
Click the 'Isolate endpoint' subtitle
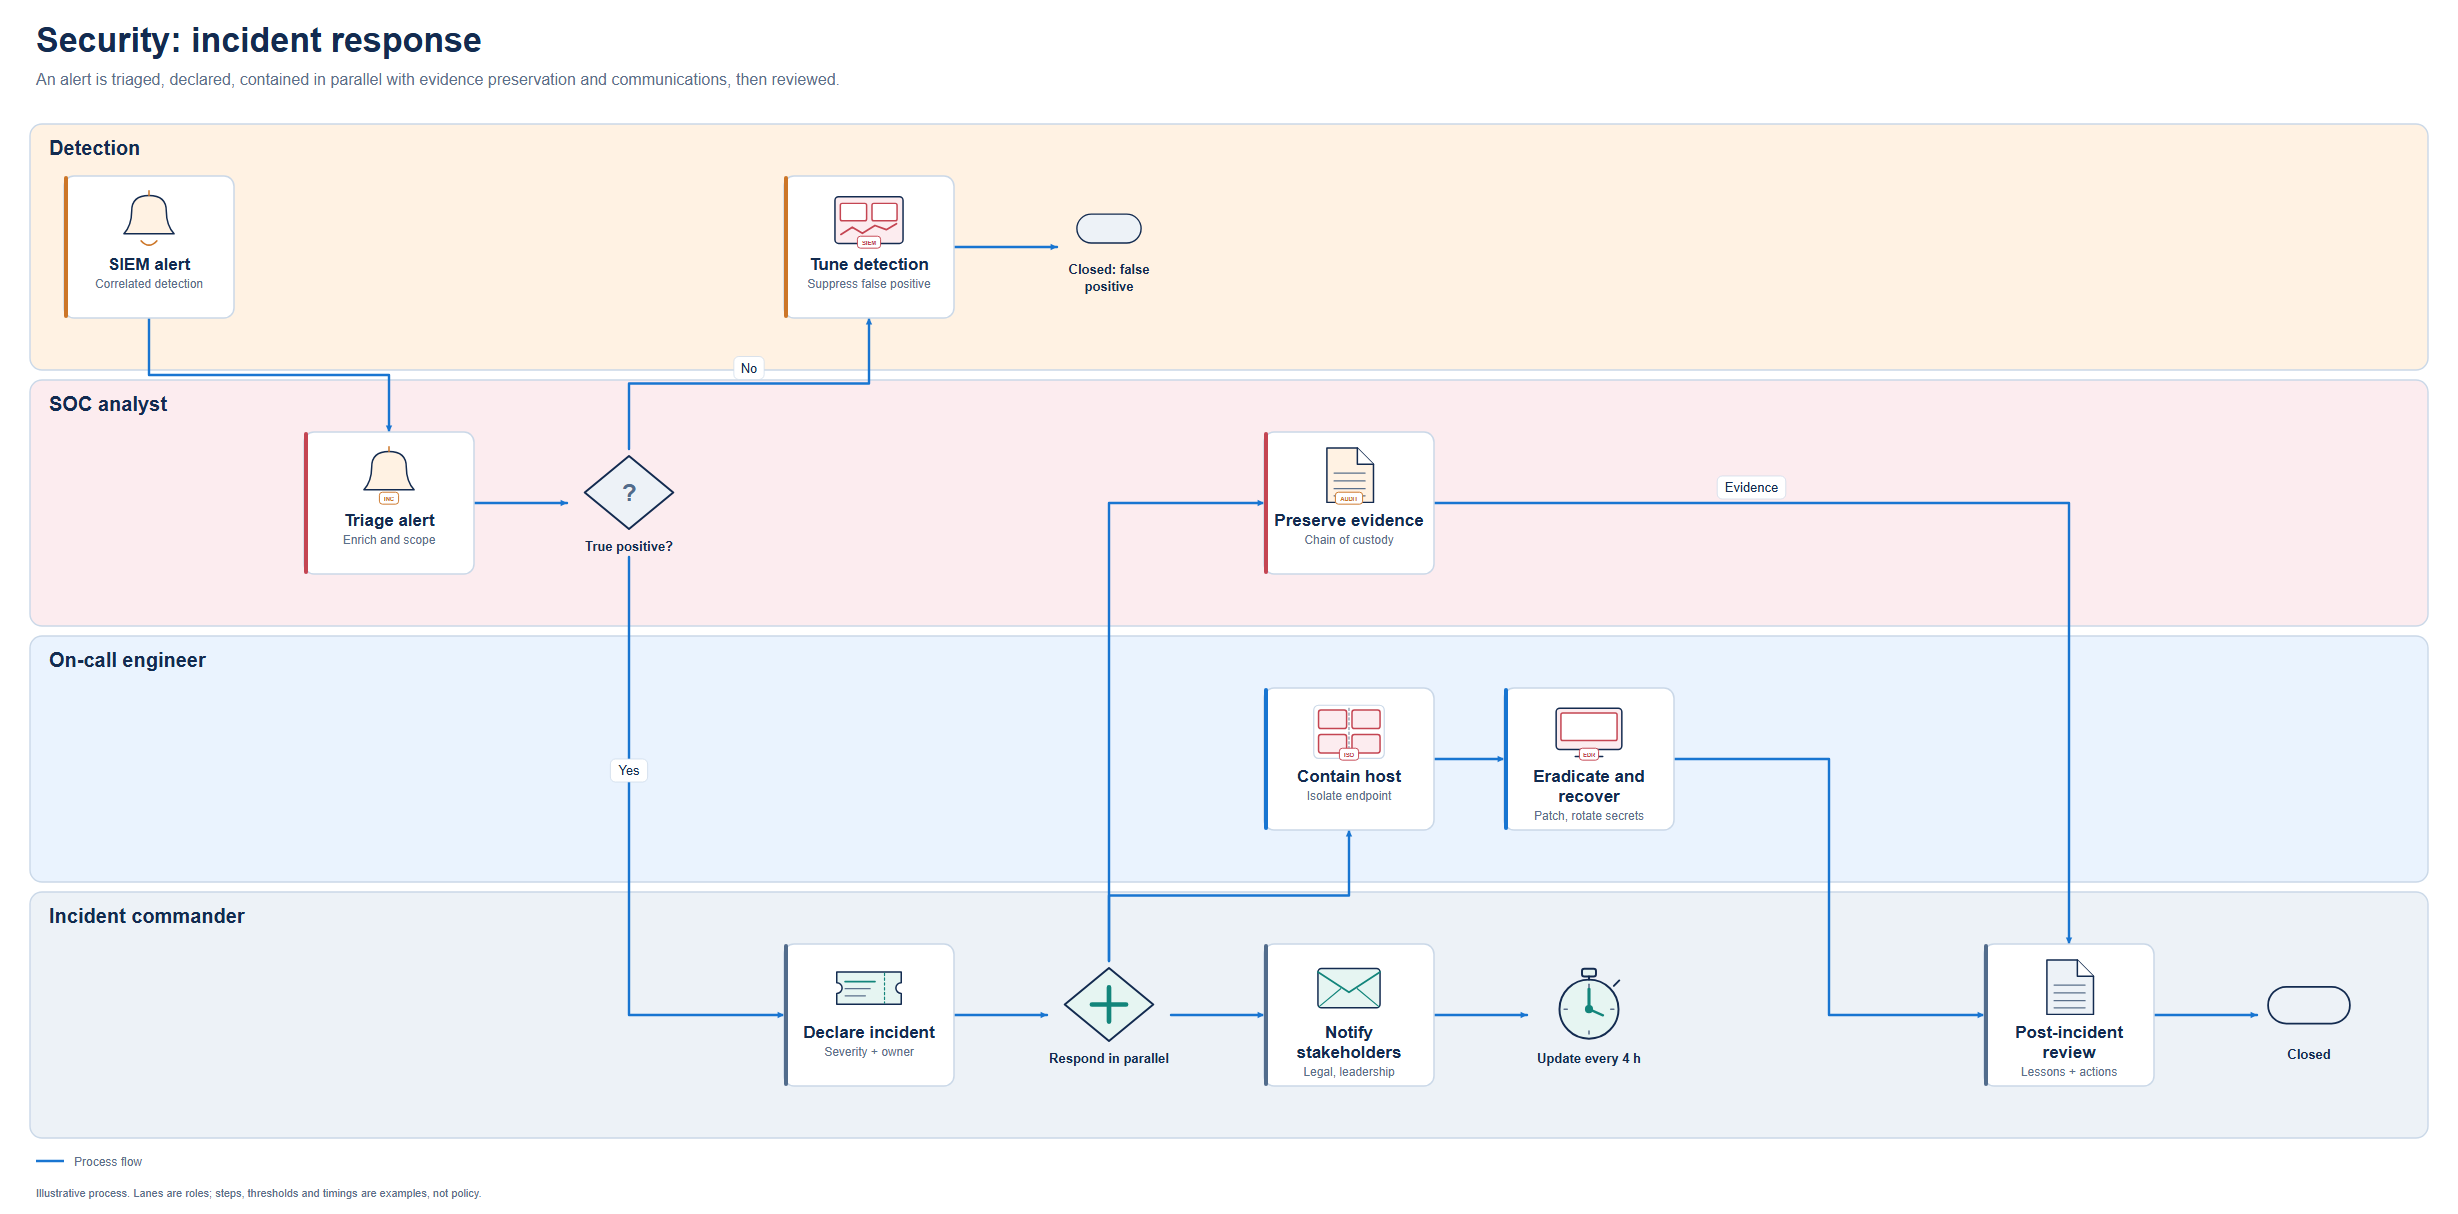[1349, 796]
